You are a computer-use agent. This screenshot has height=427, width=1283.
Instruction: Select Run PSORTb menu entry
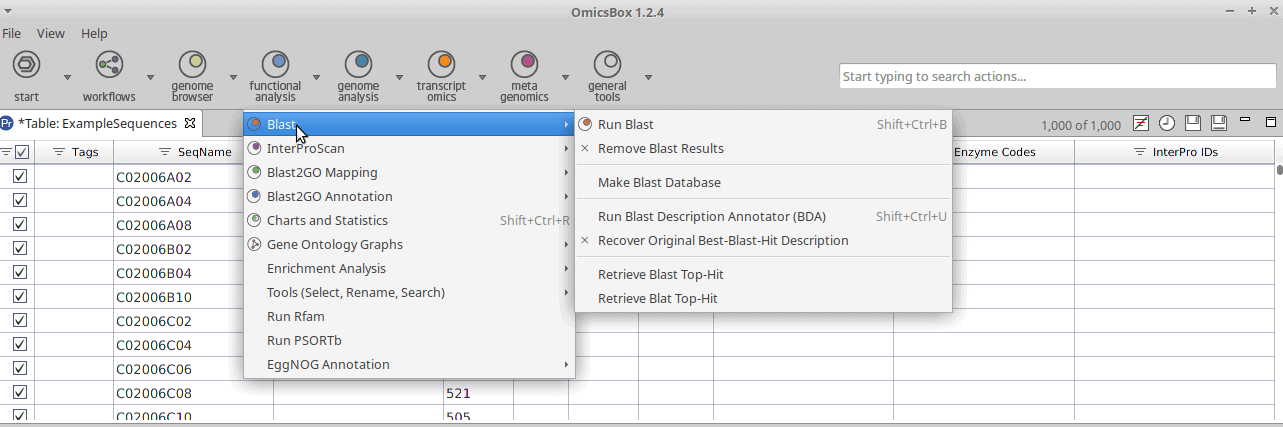pos(409,340)
